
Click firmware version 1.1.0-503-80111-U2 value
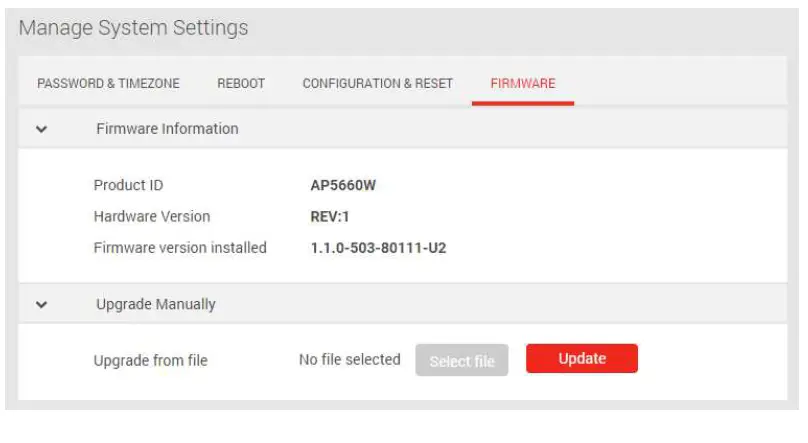(x=378, y=247)
